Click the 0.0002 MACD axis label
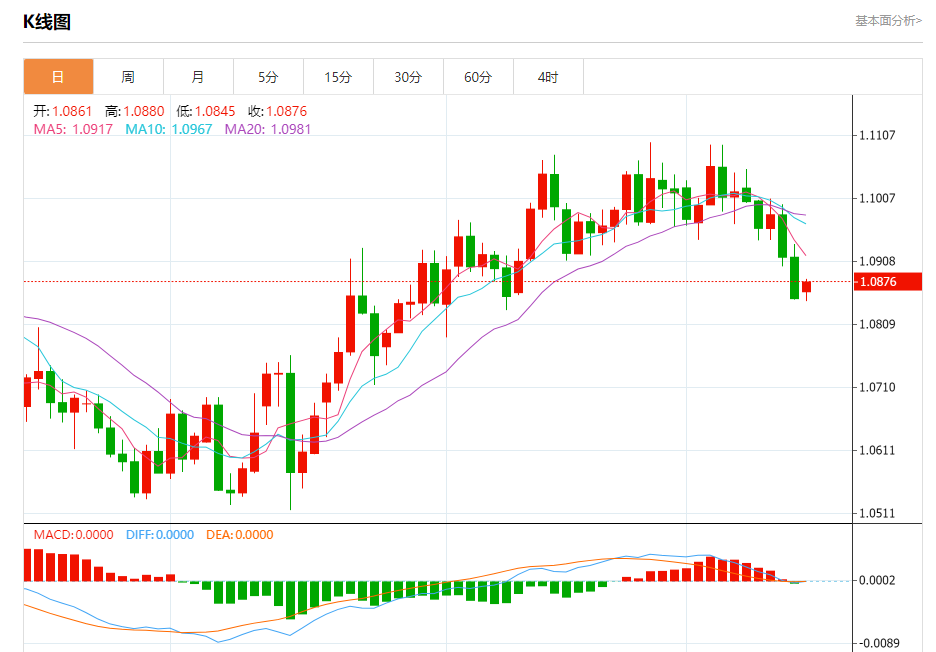The image size is (936, 652). click(877, 580)
